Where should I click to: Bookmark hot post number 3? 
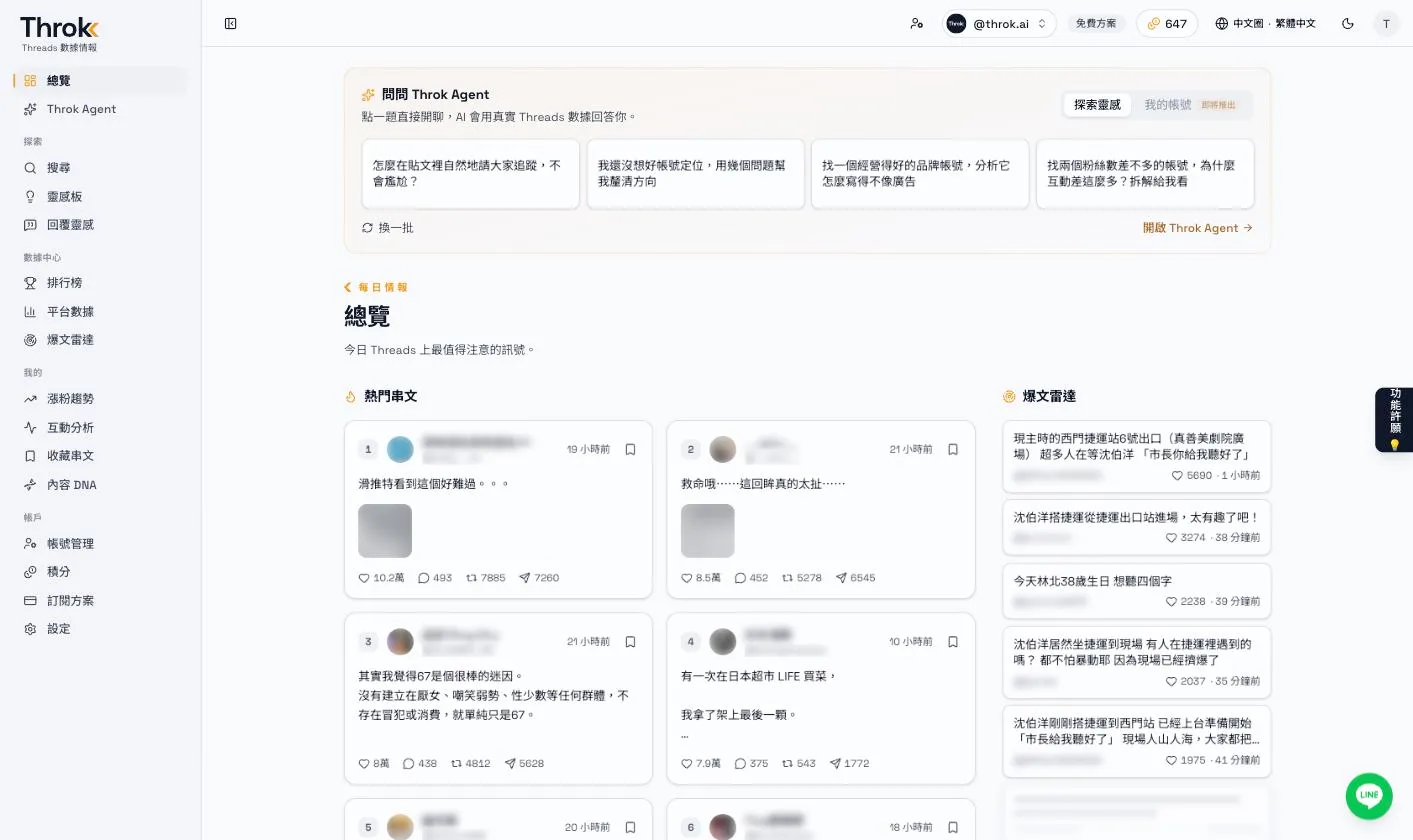[630, 642]
